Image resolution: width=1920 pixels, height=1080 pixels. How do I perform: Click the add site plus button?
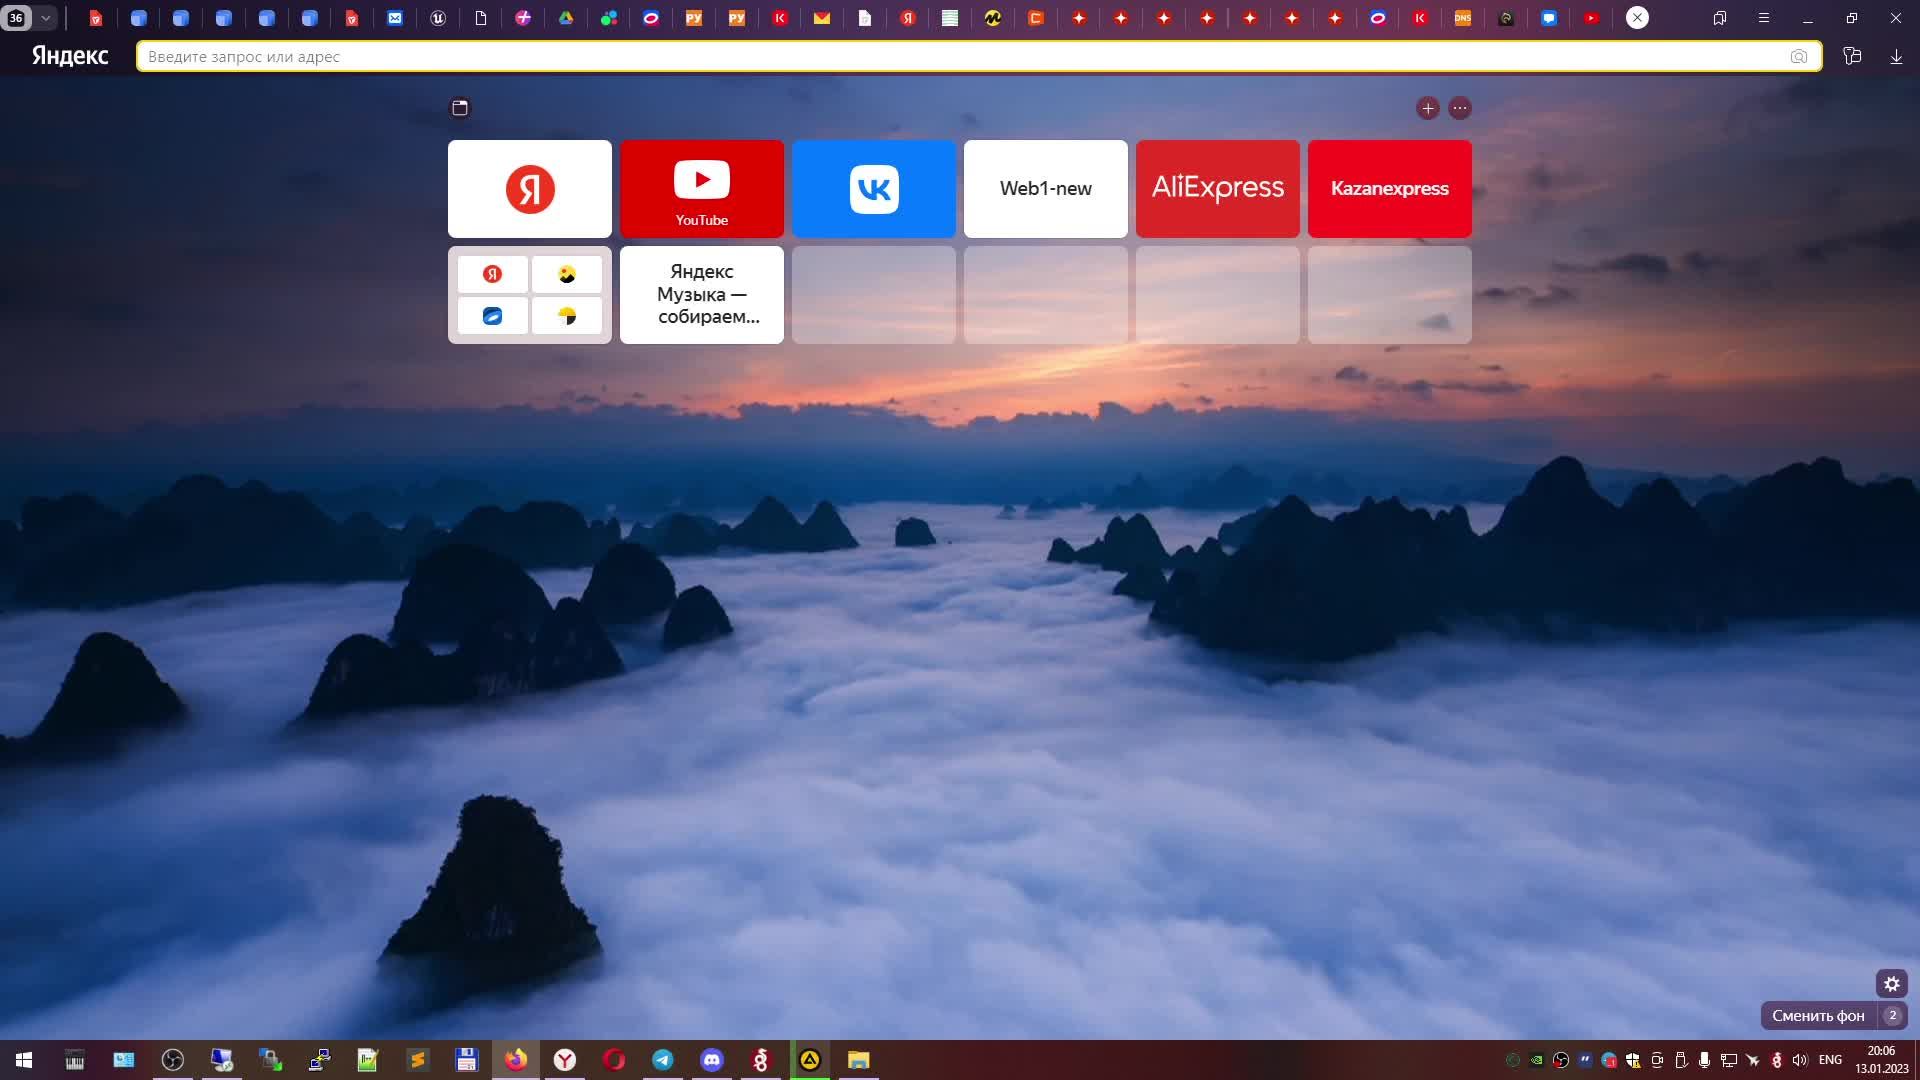1428,108
